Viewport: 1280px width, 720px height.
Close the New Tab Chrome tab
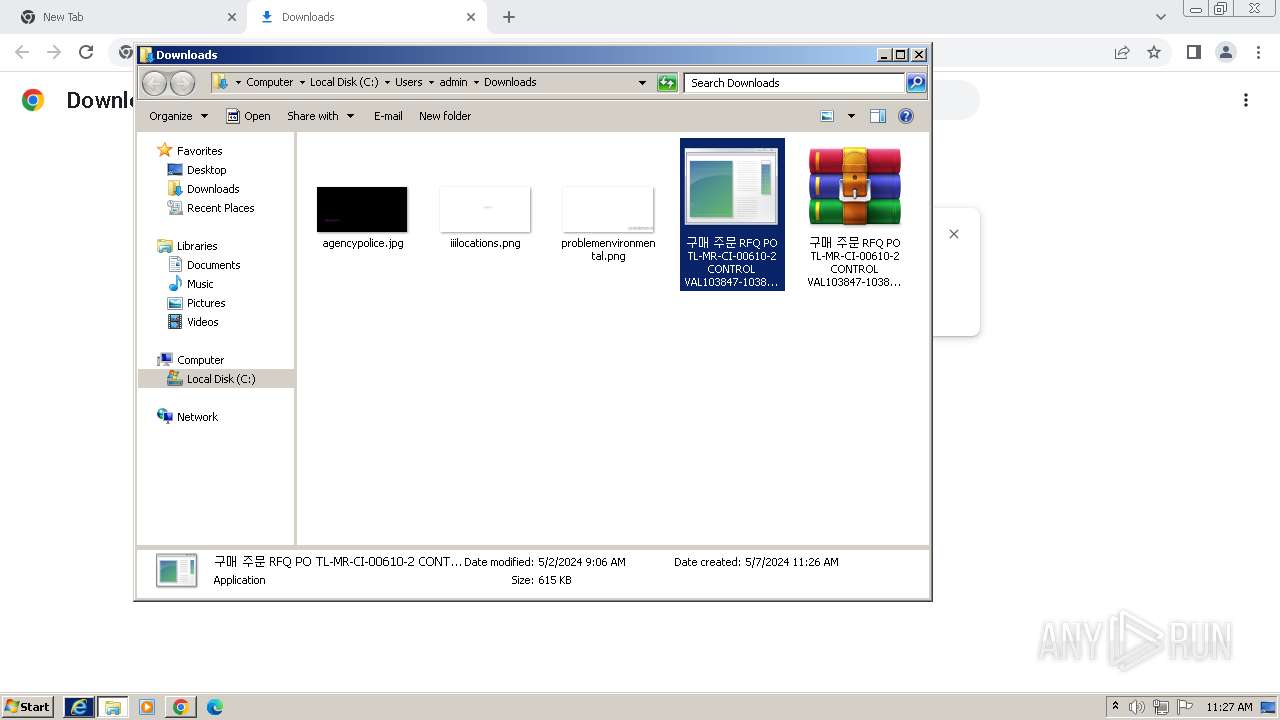click(232, 17)
